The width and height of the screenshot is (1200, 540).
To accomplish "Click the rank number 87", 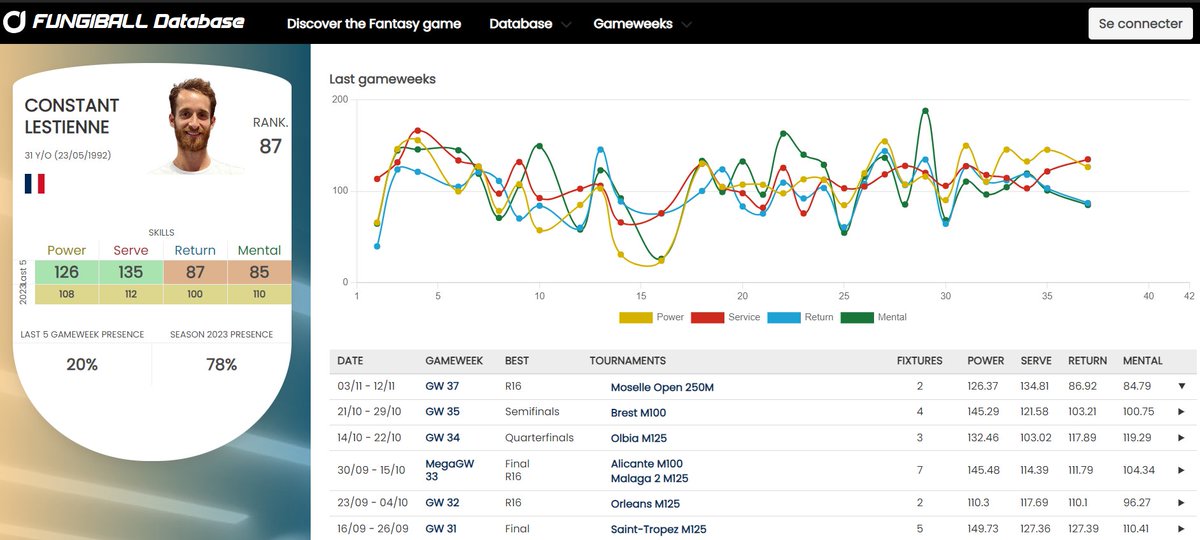I will click(x=270, y=147).
